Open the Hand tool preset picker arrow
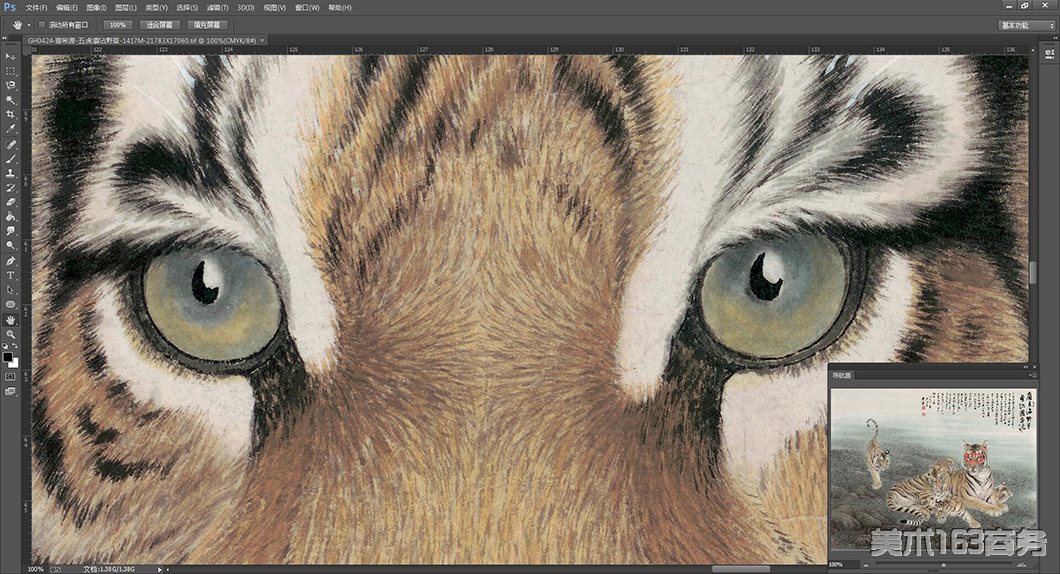The width and height of the screenshot is (1060, 574). (29, 25)
